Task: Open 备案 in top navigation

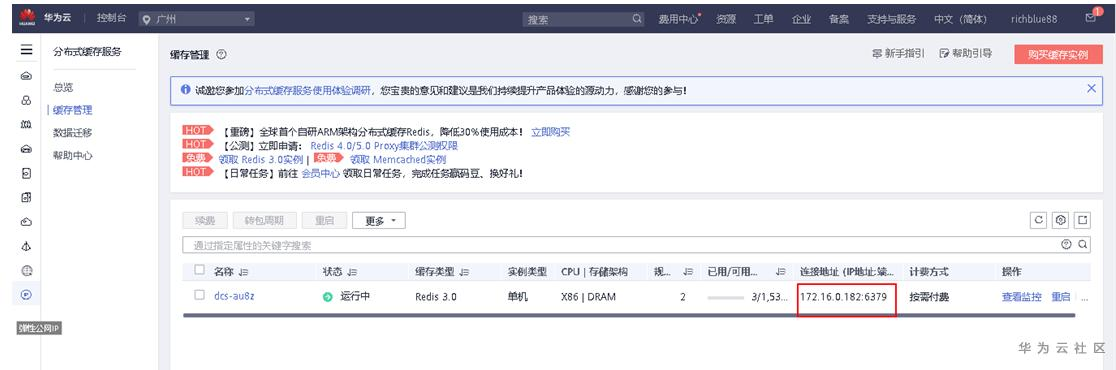Action: [x=838, y=19]
